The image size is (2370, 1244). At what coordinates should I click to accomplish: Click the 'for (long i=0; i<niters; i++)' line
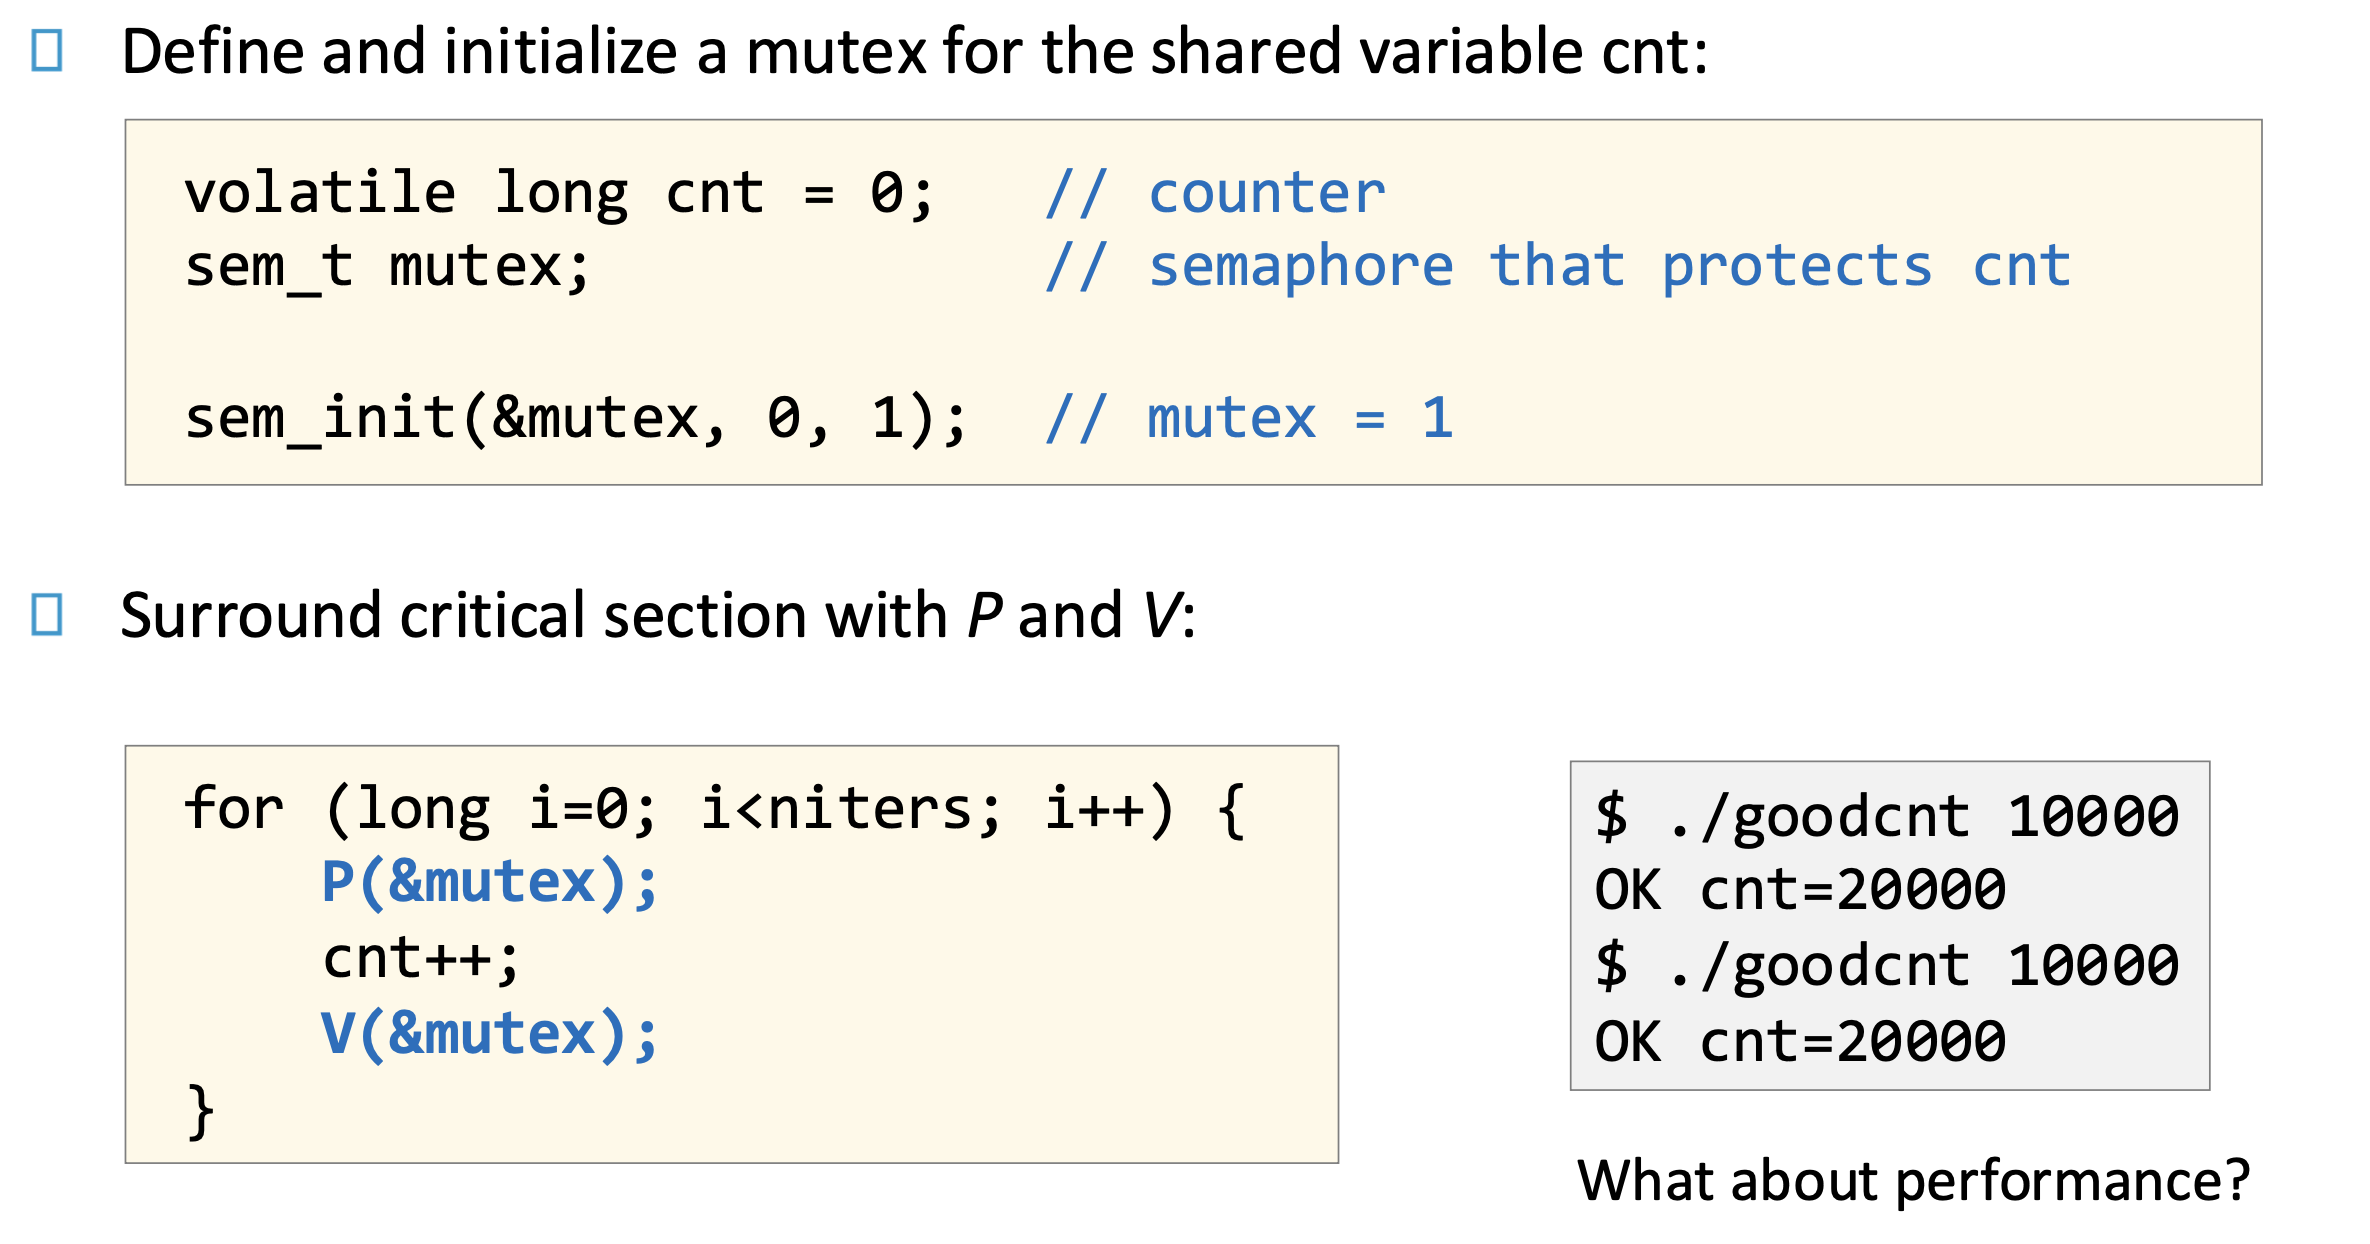coord(713,809)
